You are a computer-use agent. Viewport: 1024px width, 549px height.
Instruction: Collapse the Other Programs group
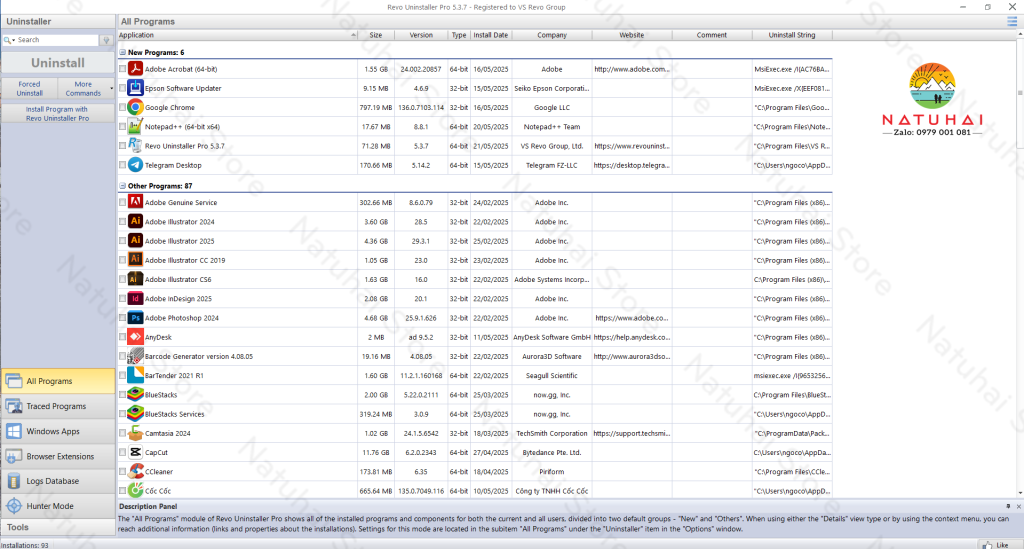coord(122,186)
